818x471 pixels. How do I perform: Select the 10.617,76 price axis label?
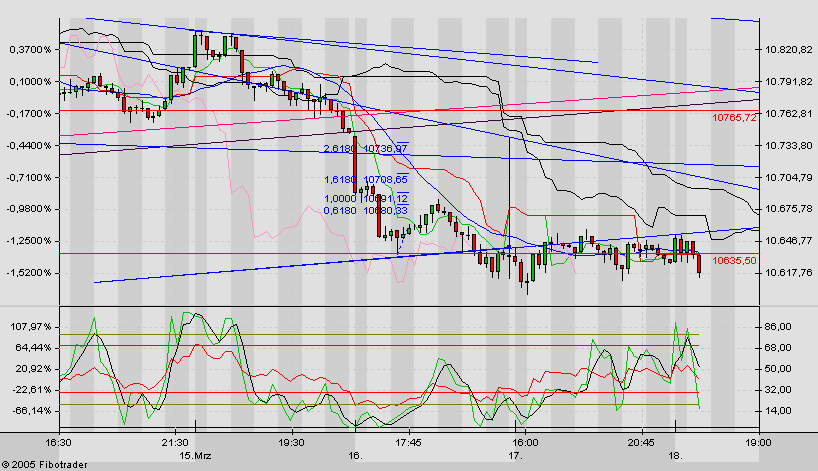789,273
